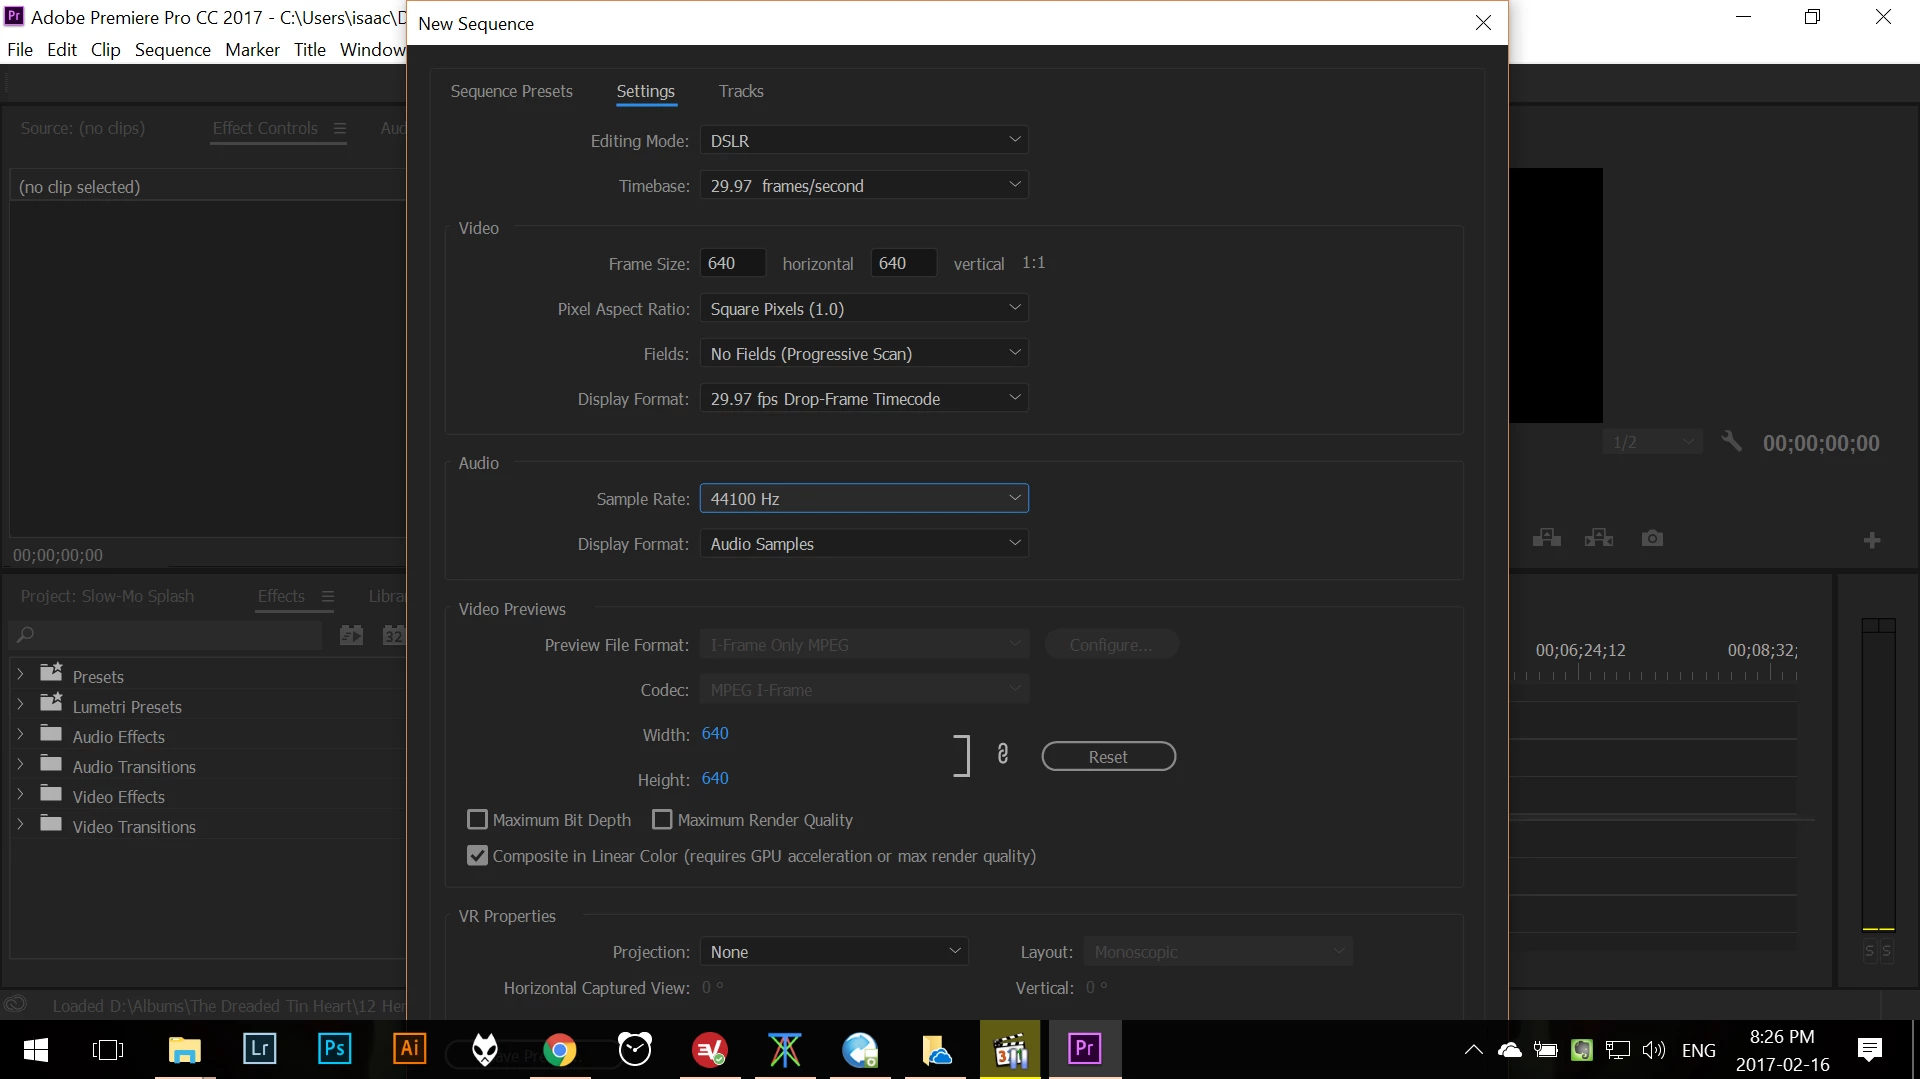Click the Reset button for preview size
The width and height of the screenshot is (1920, 1079).
tap(1108, 757)
